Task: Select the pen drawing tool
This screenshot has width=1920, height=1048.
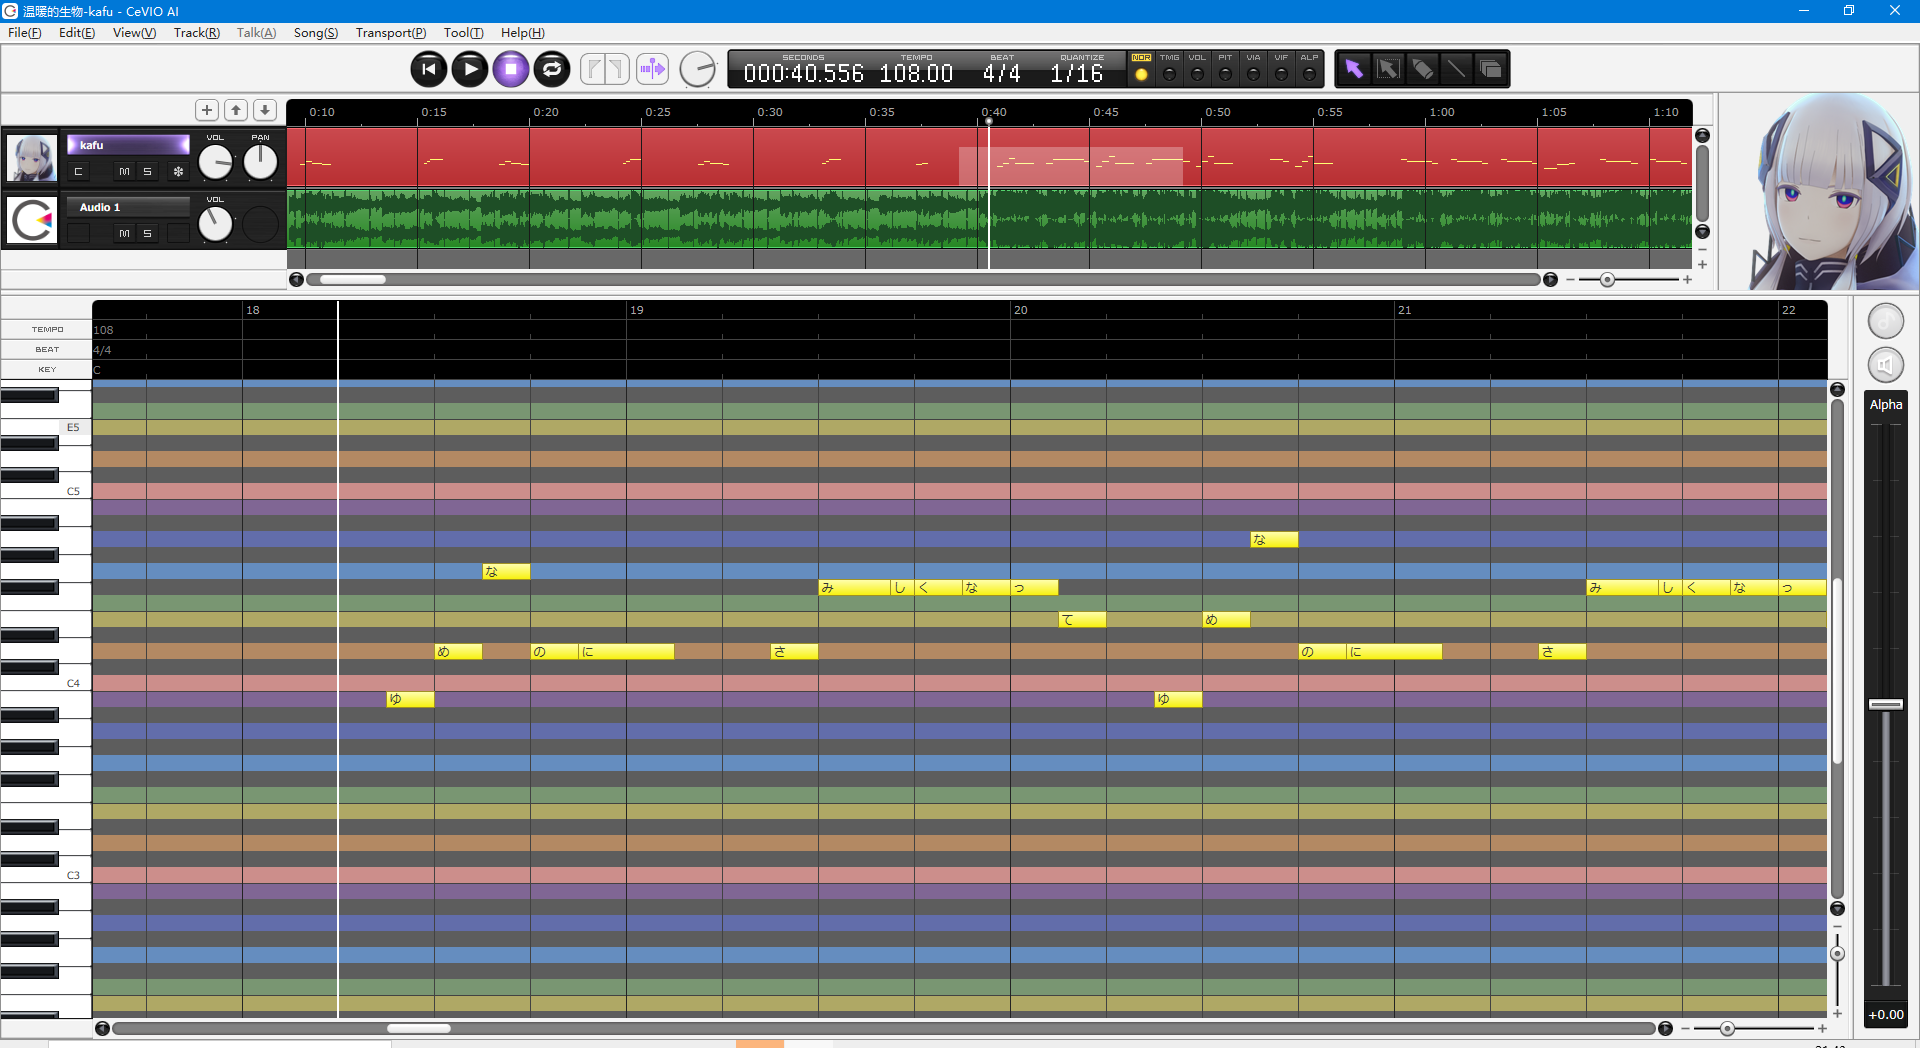Action: point(1422,68)
